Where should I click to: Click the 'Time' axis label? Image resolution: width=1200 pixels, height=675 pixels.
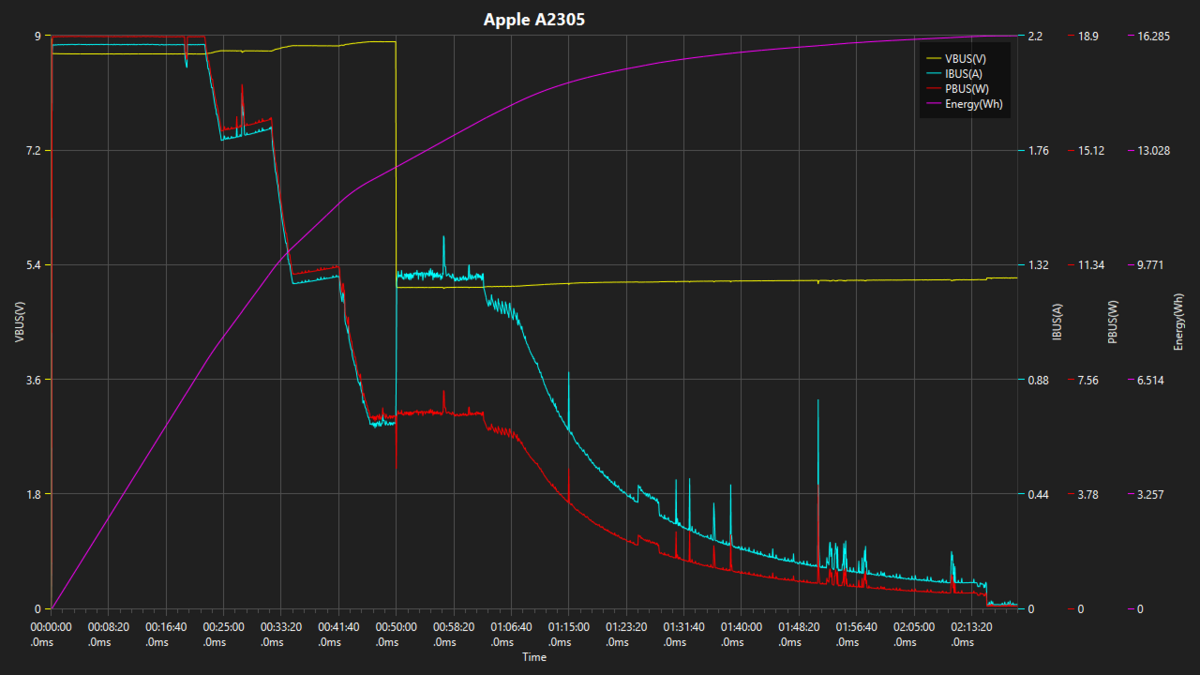coord(534,657)
